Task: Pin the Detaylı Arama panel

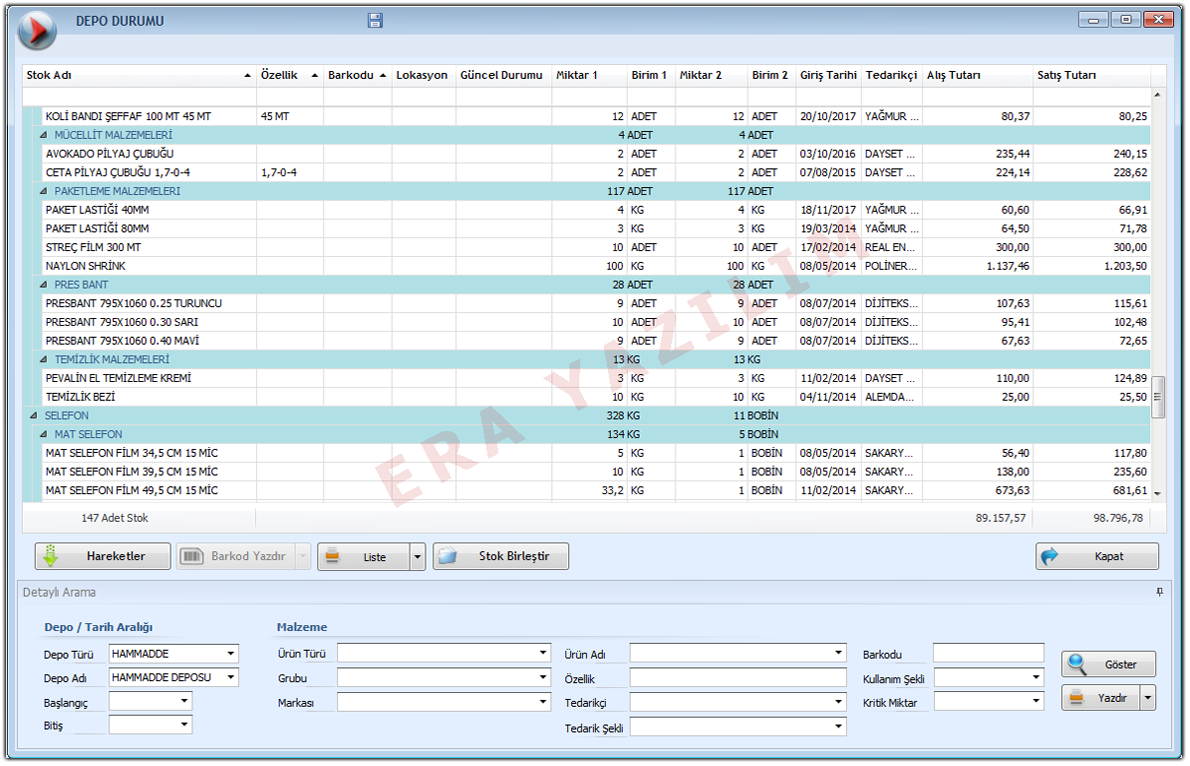Action: tap(1160, 592)
